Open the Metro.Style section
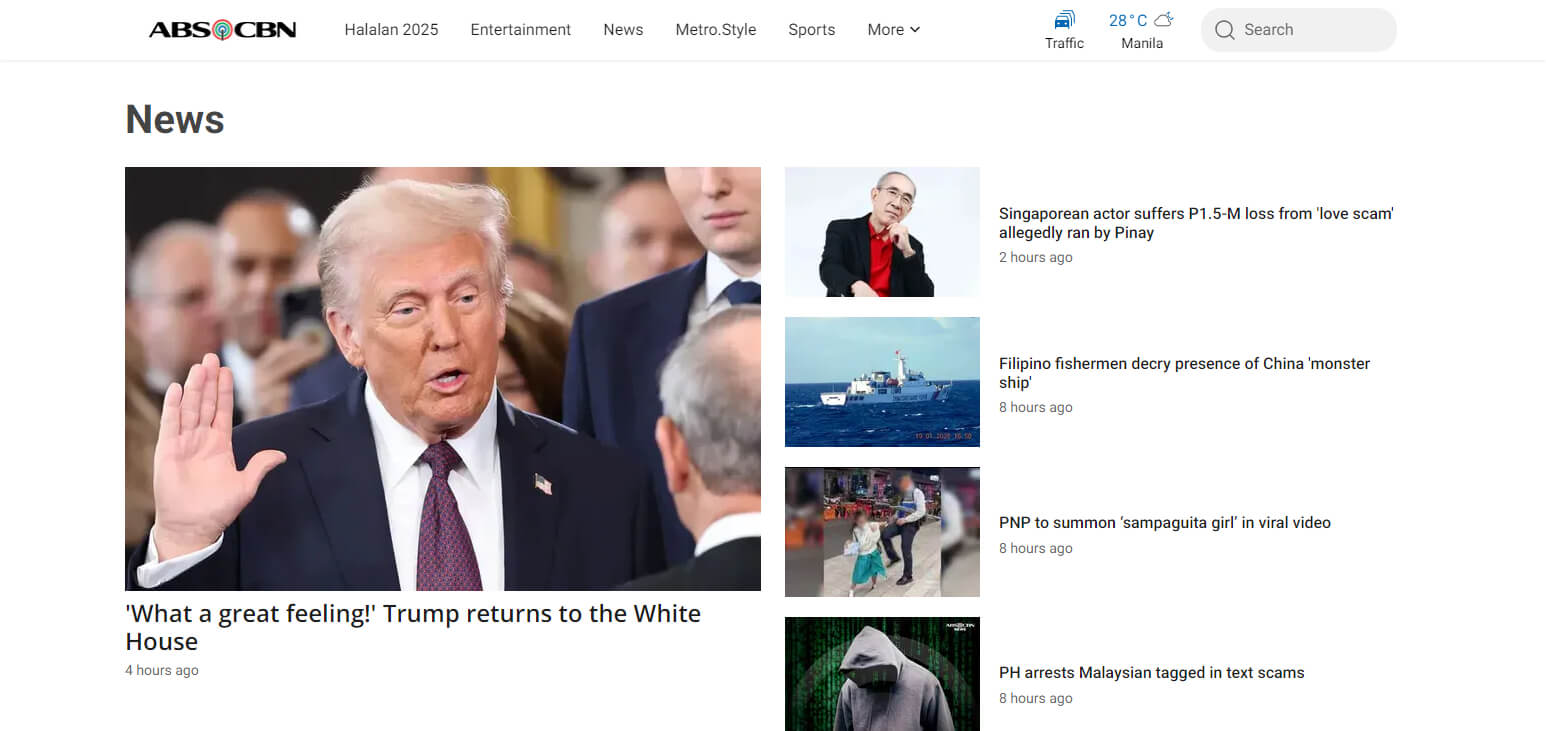 click(x=716, y=30)
